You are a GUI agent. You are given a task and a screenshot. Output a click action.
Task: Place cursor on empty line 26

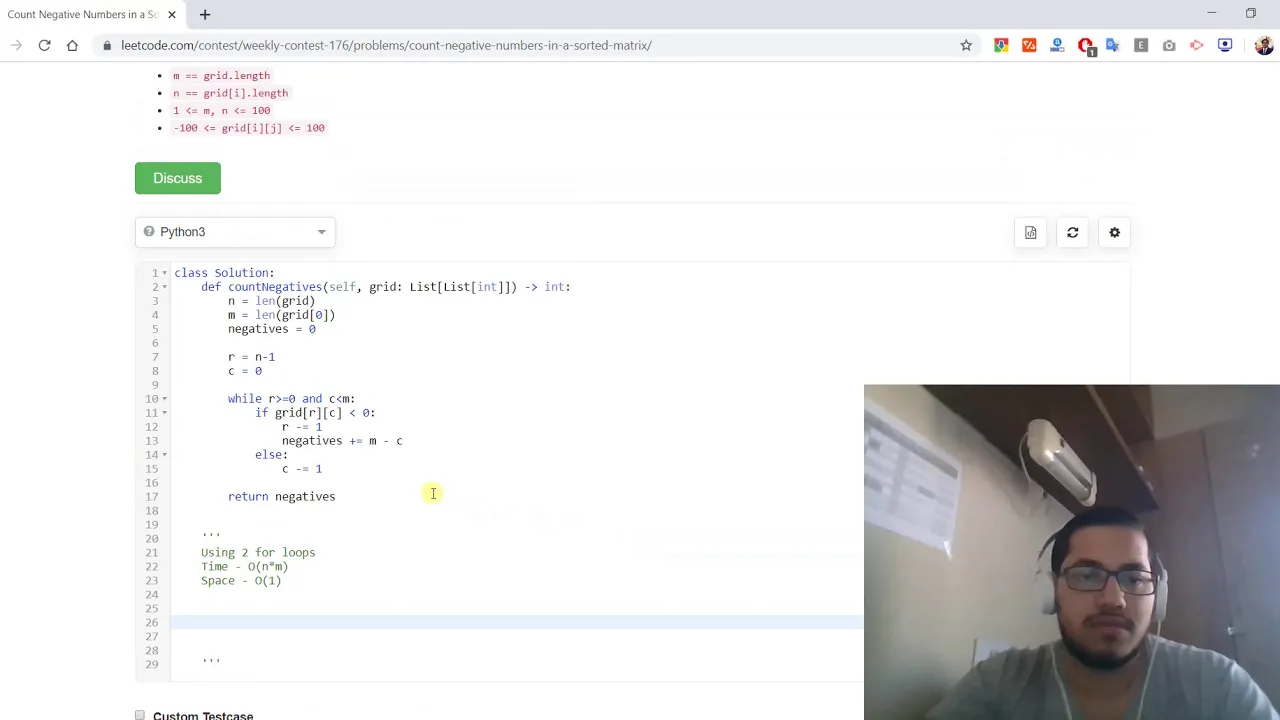tap(516, 622)
